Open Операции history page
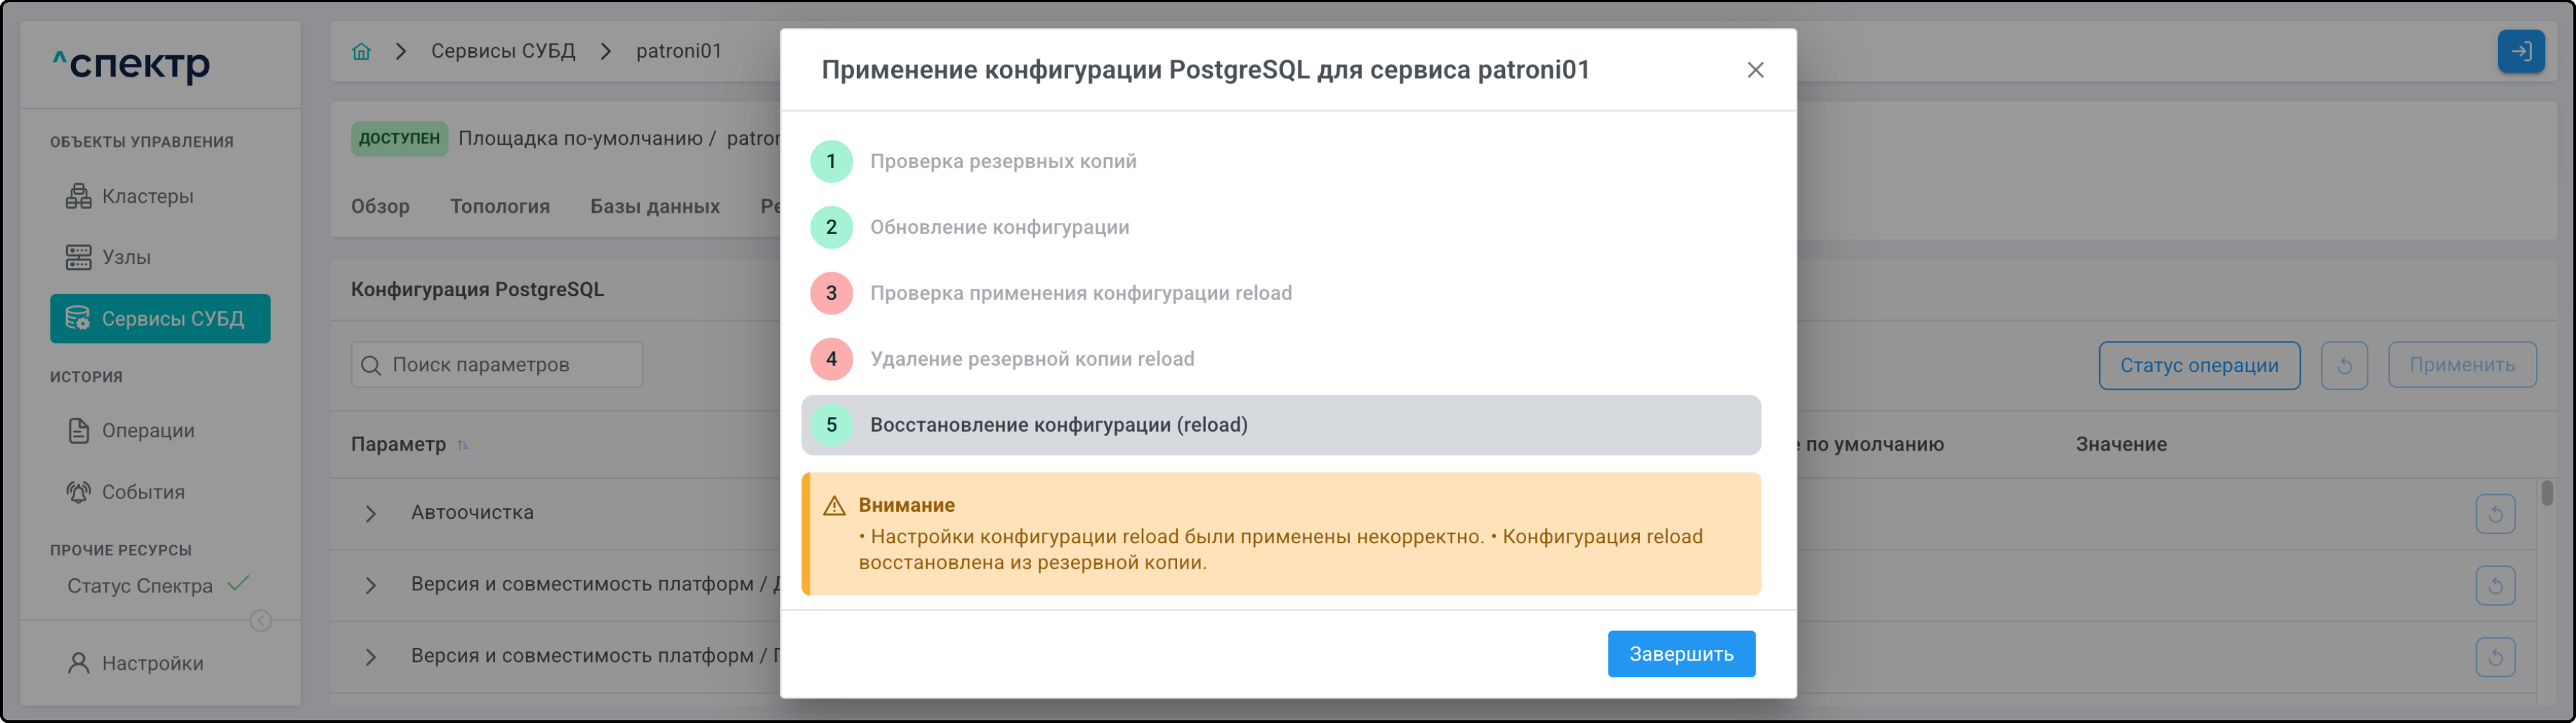This screenshot has height=723, width=2576. [147, 430]
